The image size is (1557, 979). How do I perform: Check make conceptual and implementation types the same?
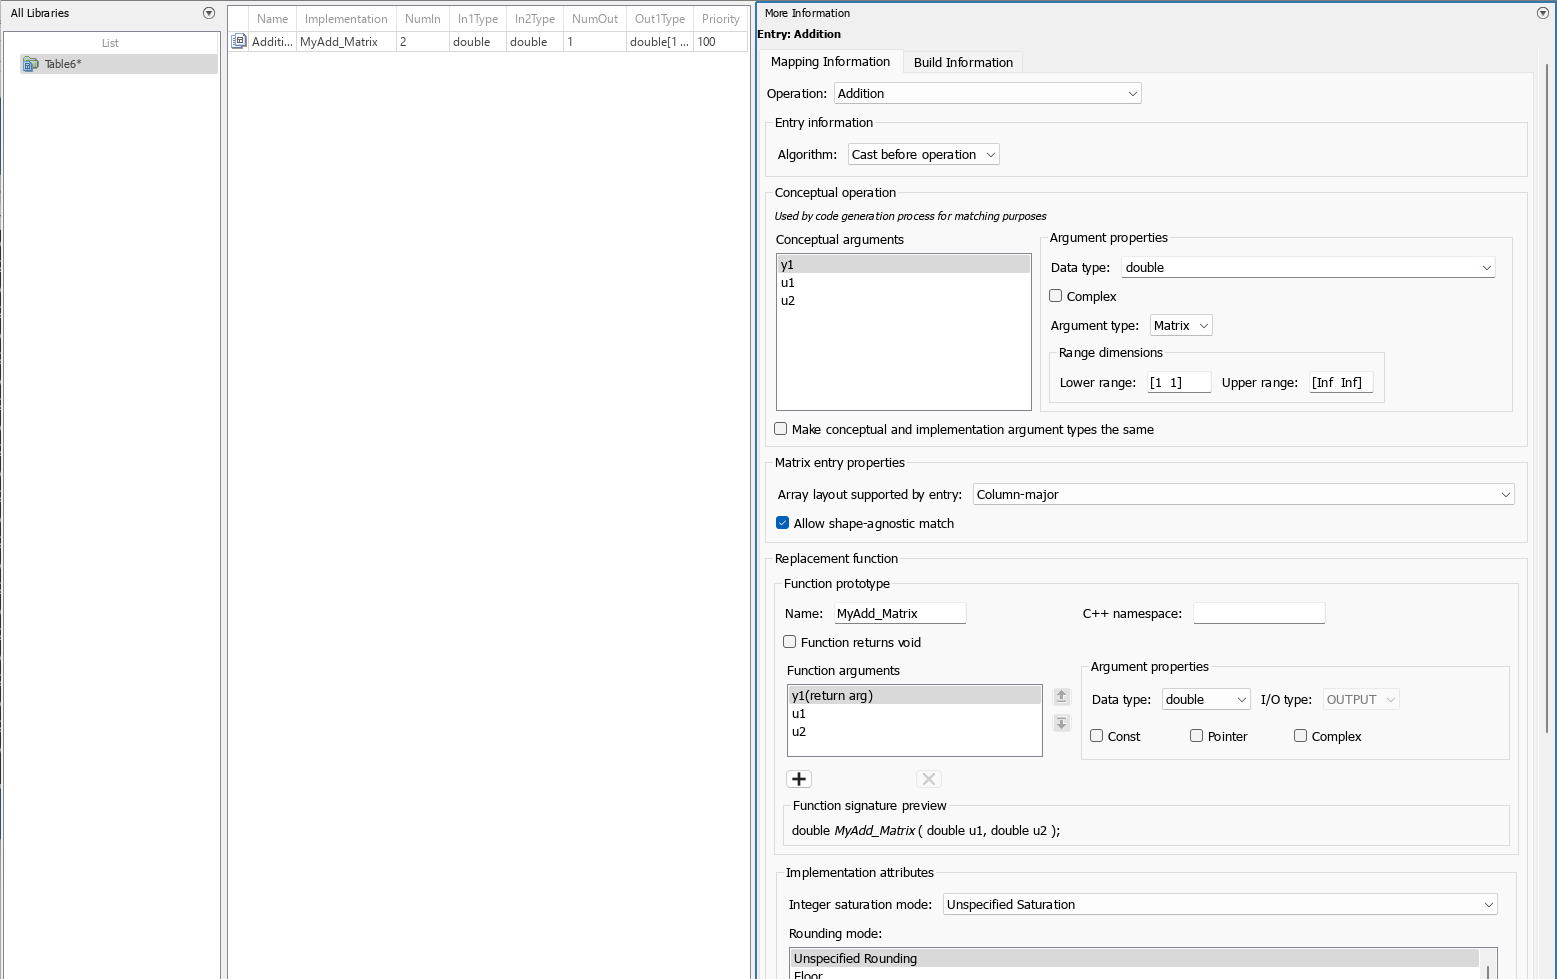coord(780,428)
